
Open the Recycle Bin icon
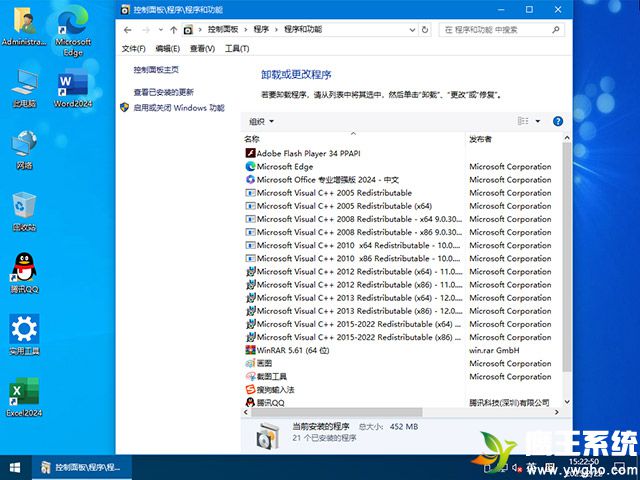(24, 211)
